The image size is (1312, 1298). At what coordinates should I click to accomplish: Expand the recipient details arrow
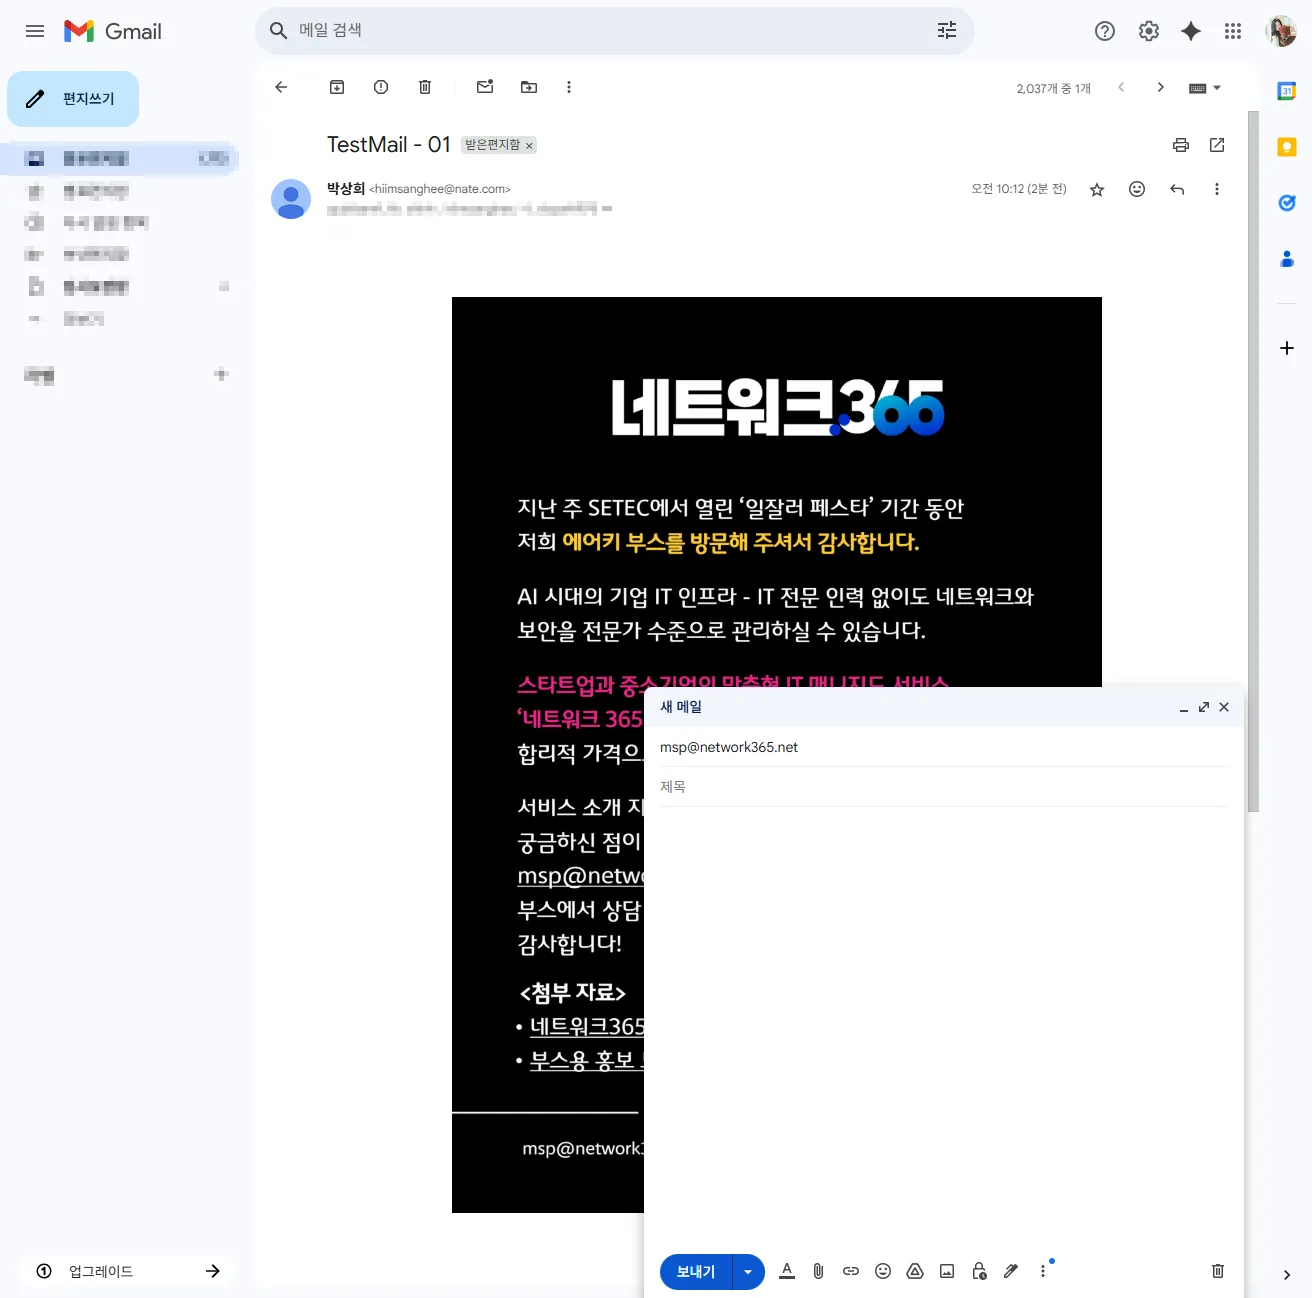[x=607, y=209]
